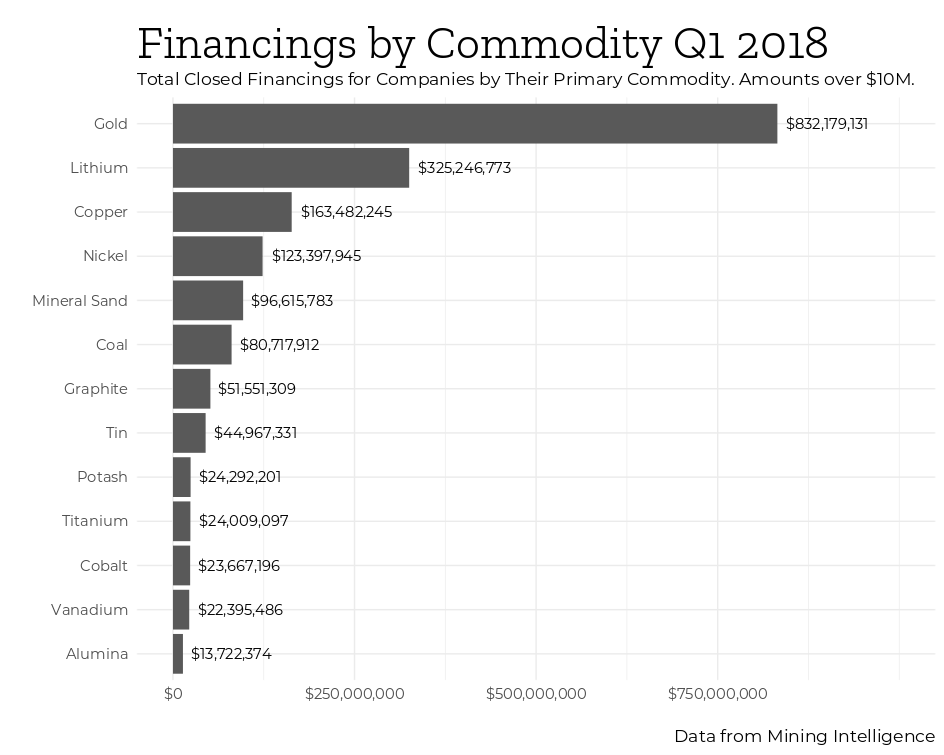Image resolution: width=944 pixels, height=755 pixels.
Task: Click the Gold bar in the chart
Action: [475, 124]
